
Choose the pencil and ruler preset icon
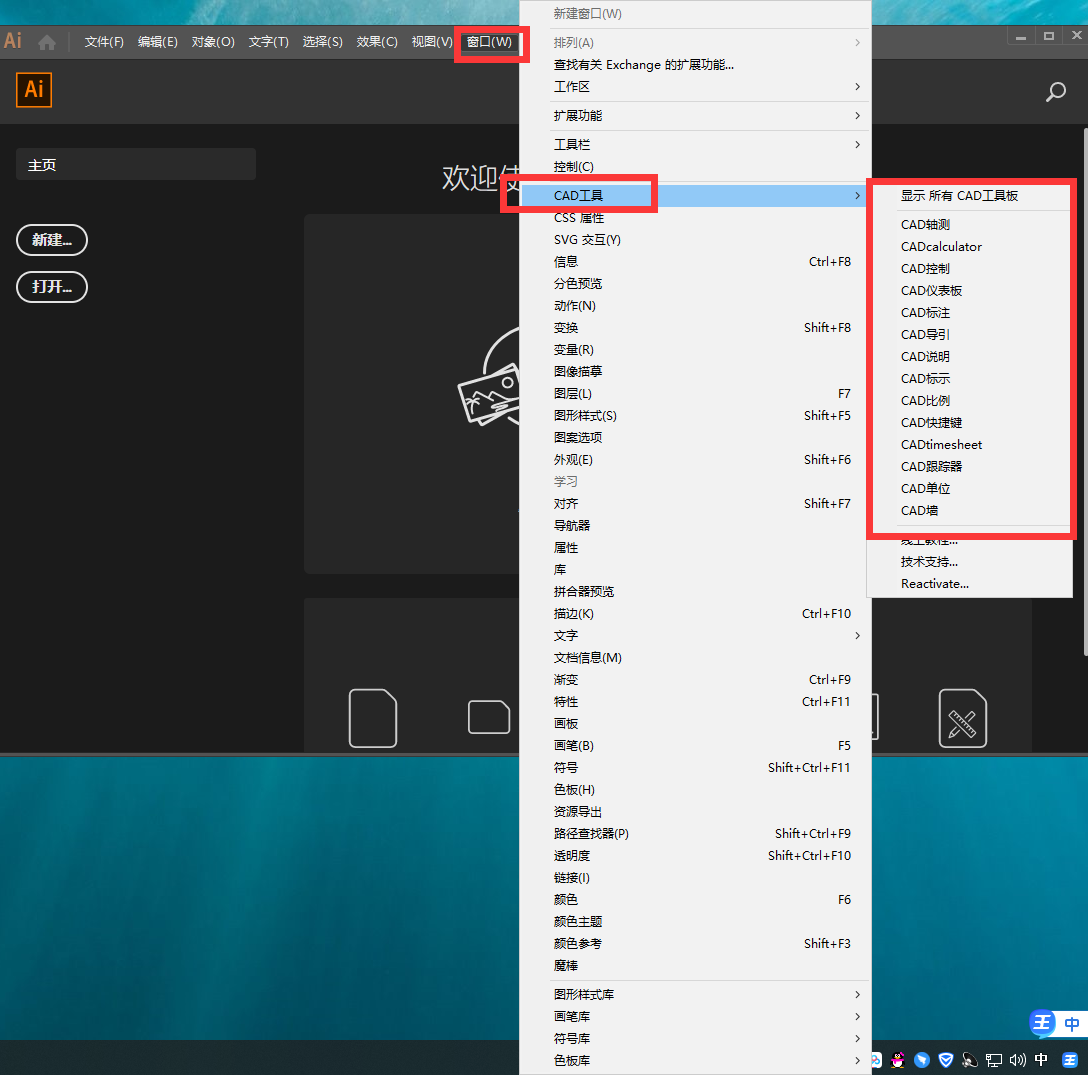pos(962,718)
